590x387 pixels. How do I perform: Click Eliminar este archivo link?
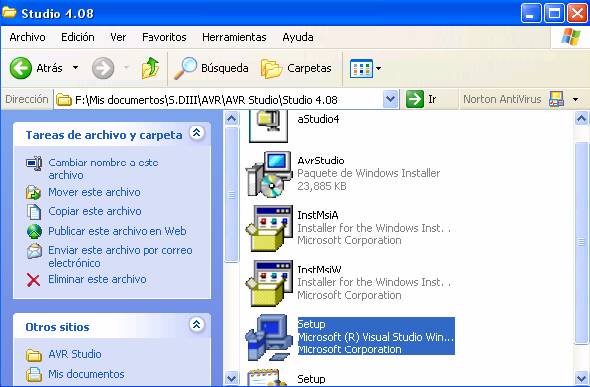(x=97, y=279)
